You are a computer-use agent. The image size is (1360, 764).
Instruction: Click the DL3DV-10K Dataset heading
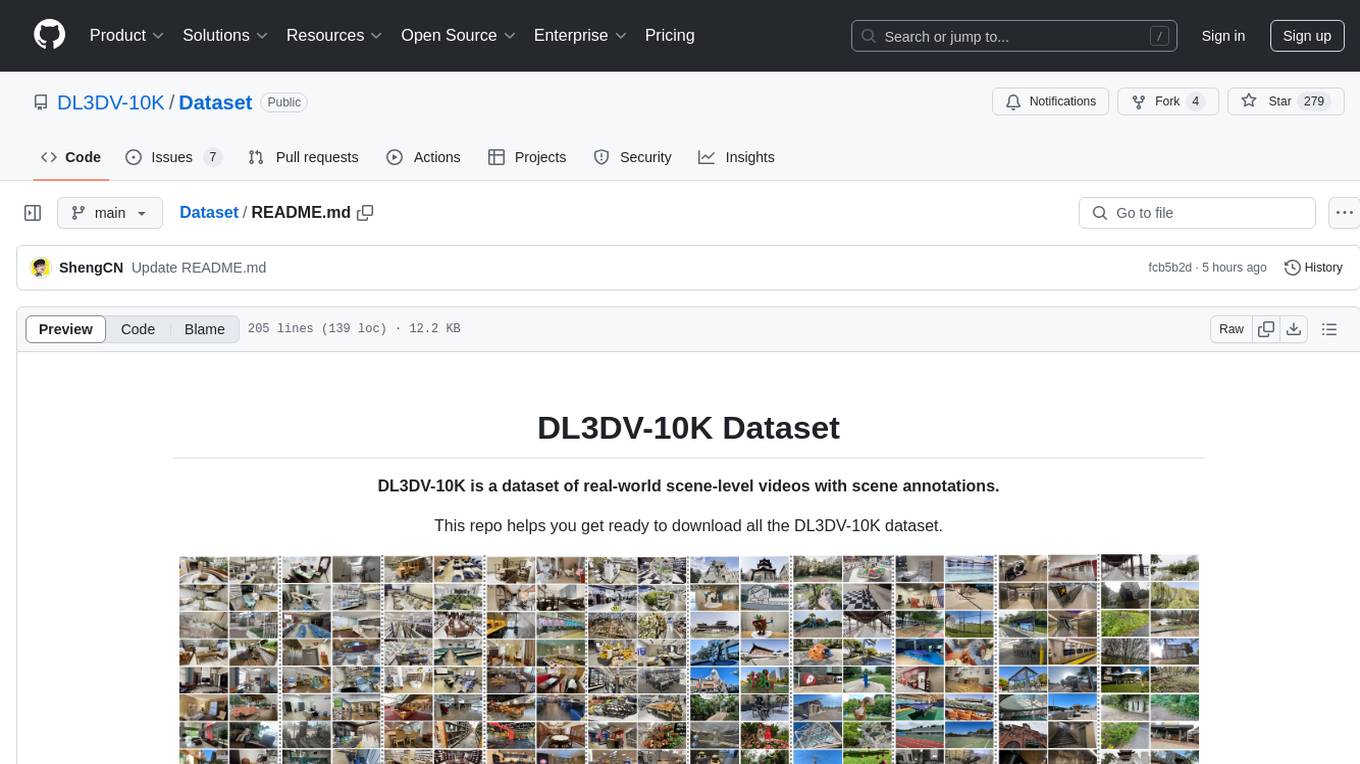(x=688, y=428)
